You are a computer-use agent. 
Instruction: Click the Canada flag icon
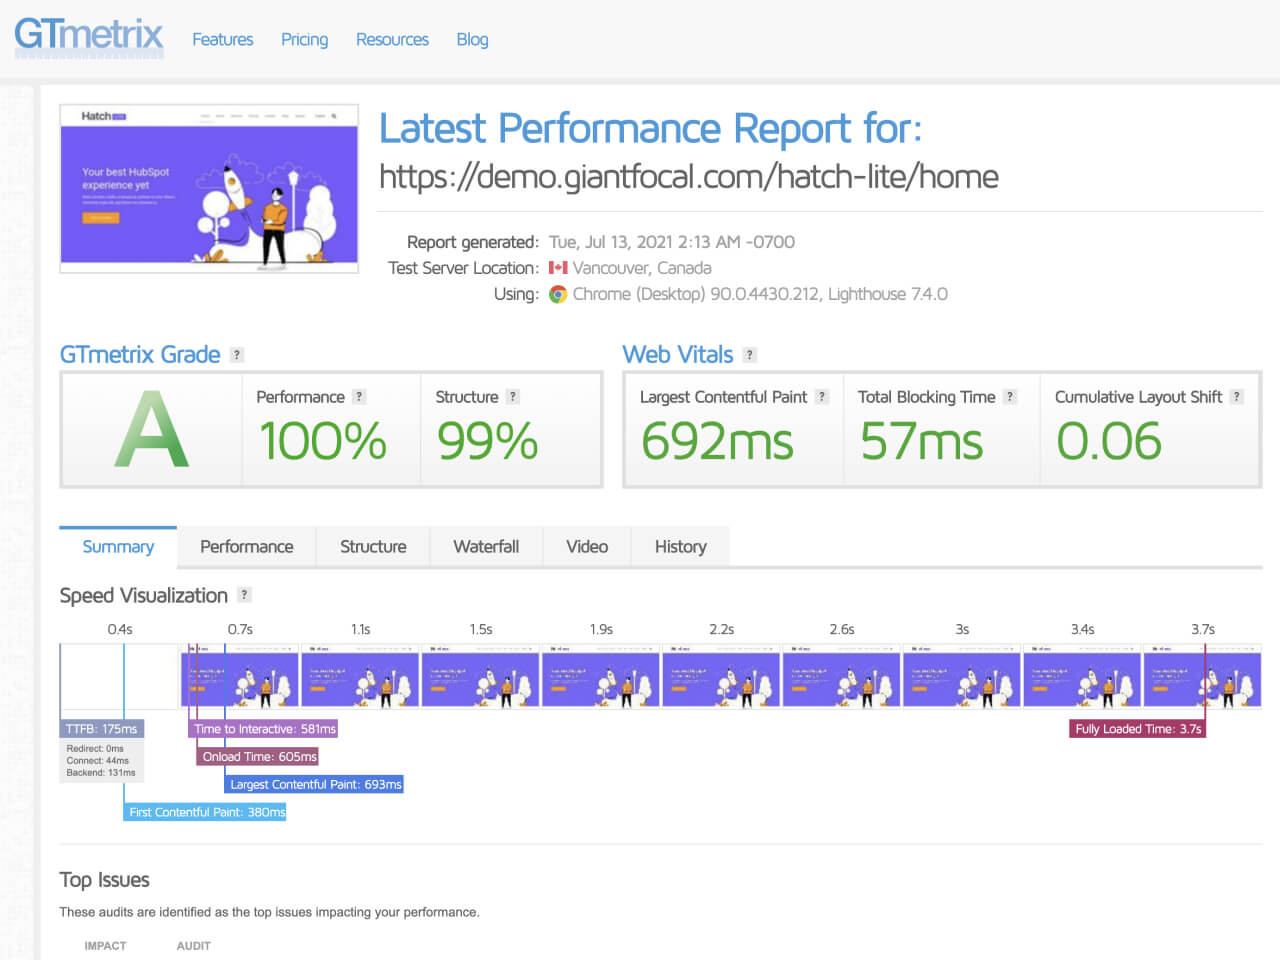[558, 268]
